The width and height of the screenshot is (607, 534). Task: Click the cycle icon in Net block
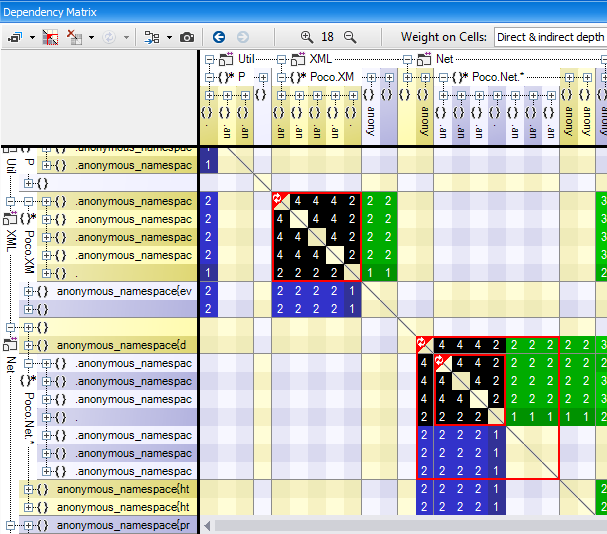425,344
